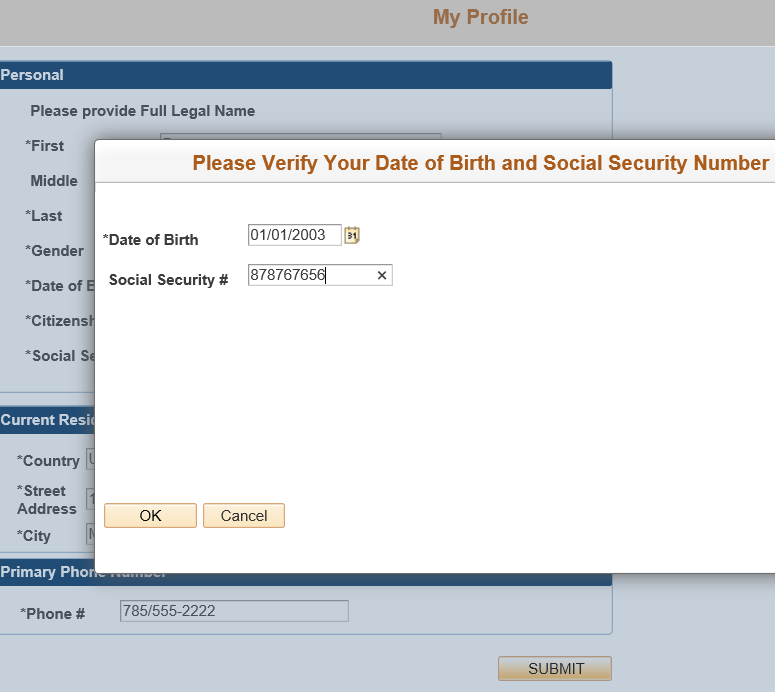Clear the Social Security number field
This screenshot has width=775, height=692.
(x=381, y=275)
